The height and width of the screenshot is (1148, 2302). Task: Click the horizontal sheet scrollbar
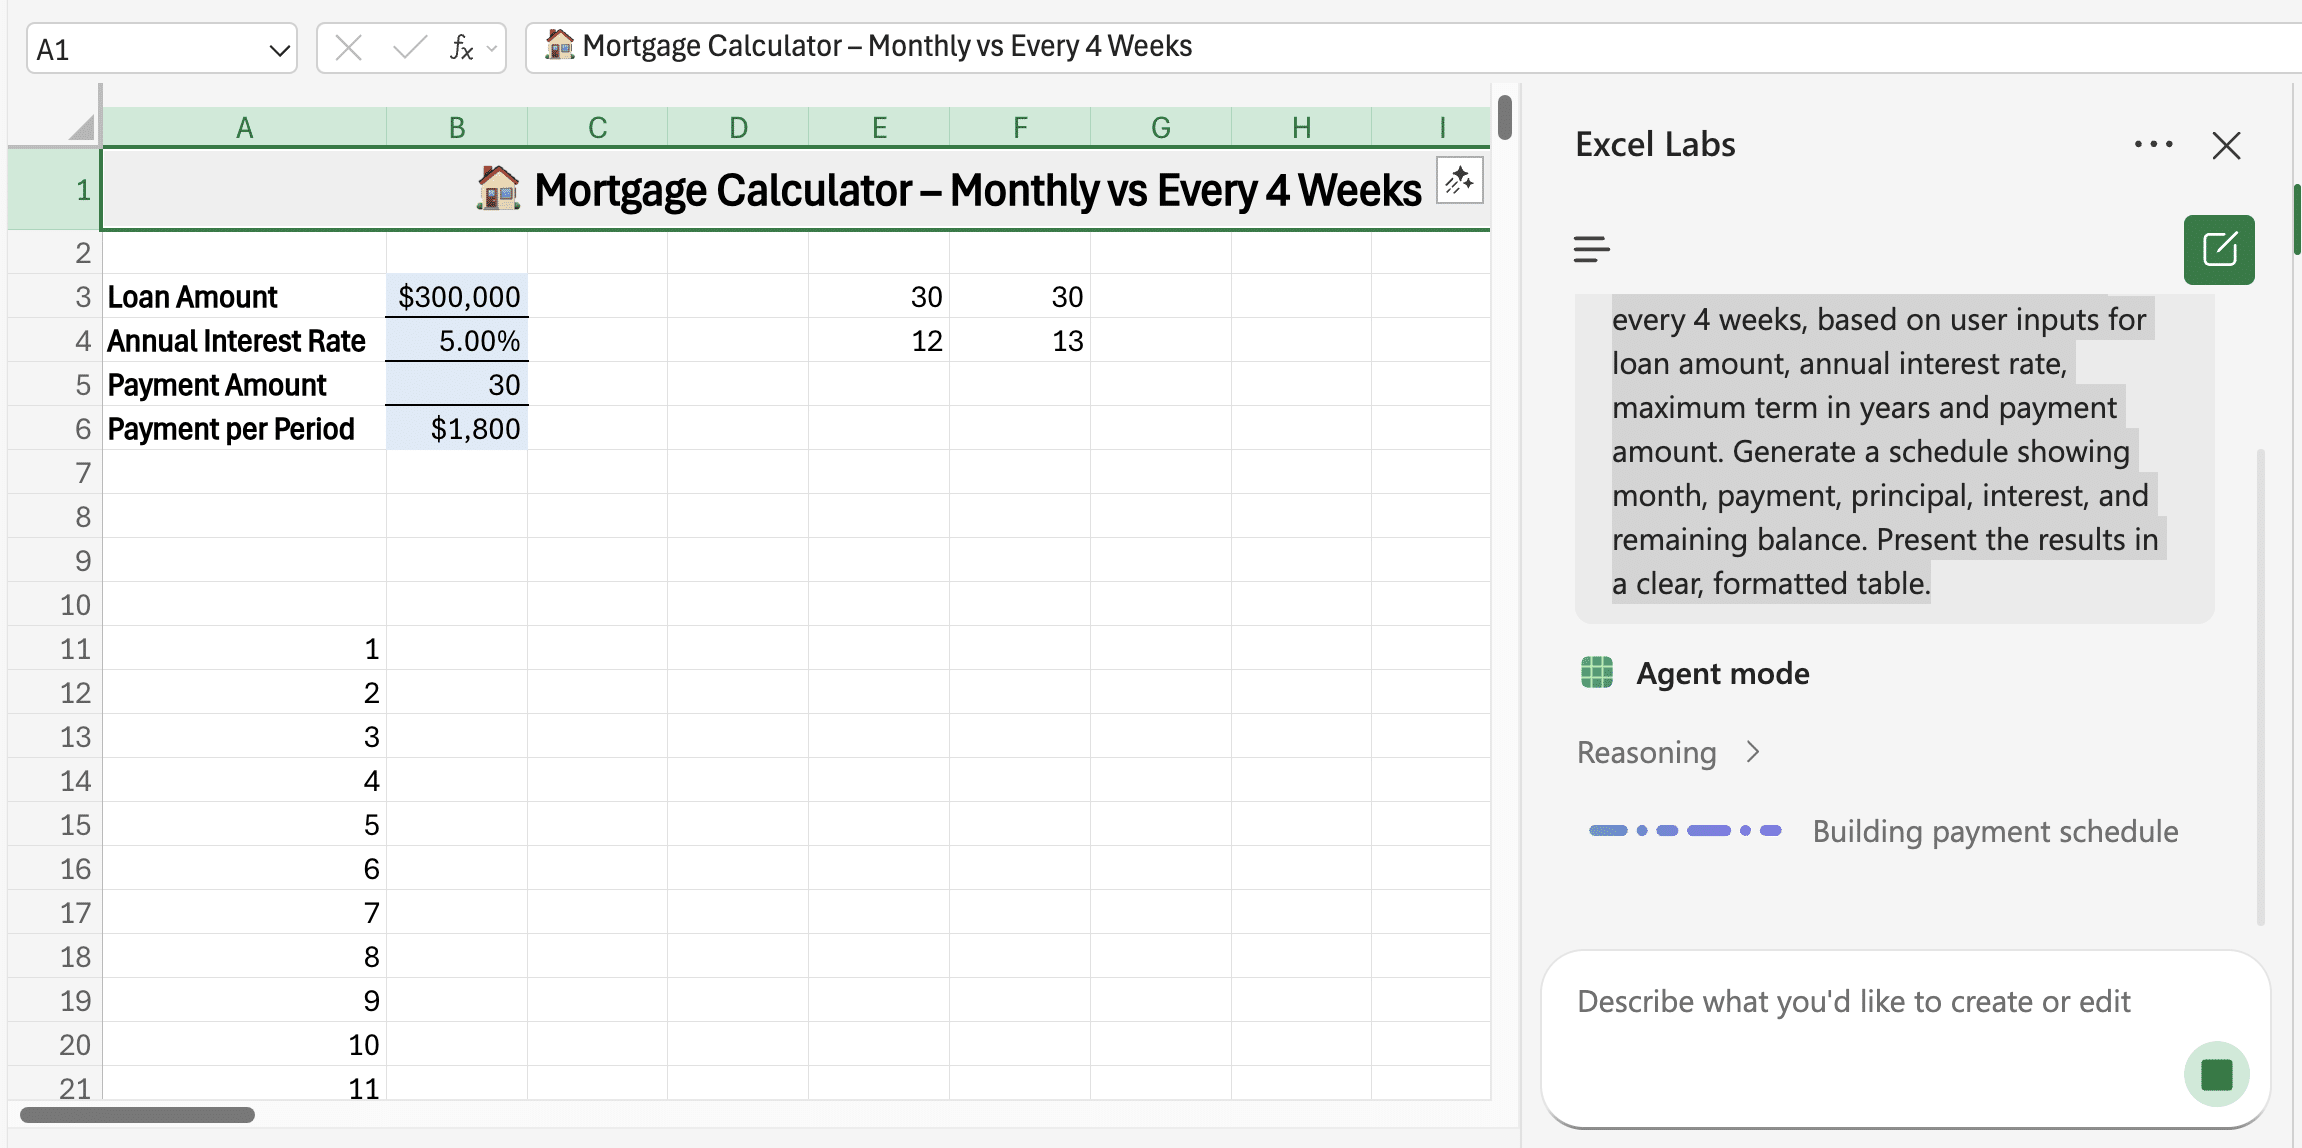137,1114
